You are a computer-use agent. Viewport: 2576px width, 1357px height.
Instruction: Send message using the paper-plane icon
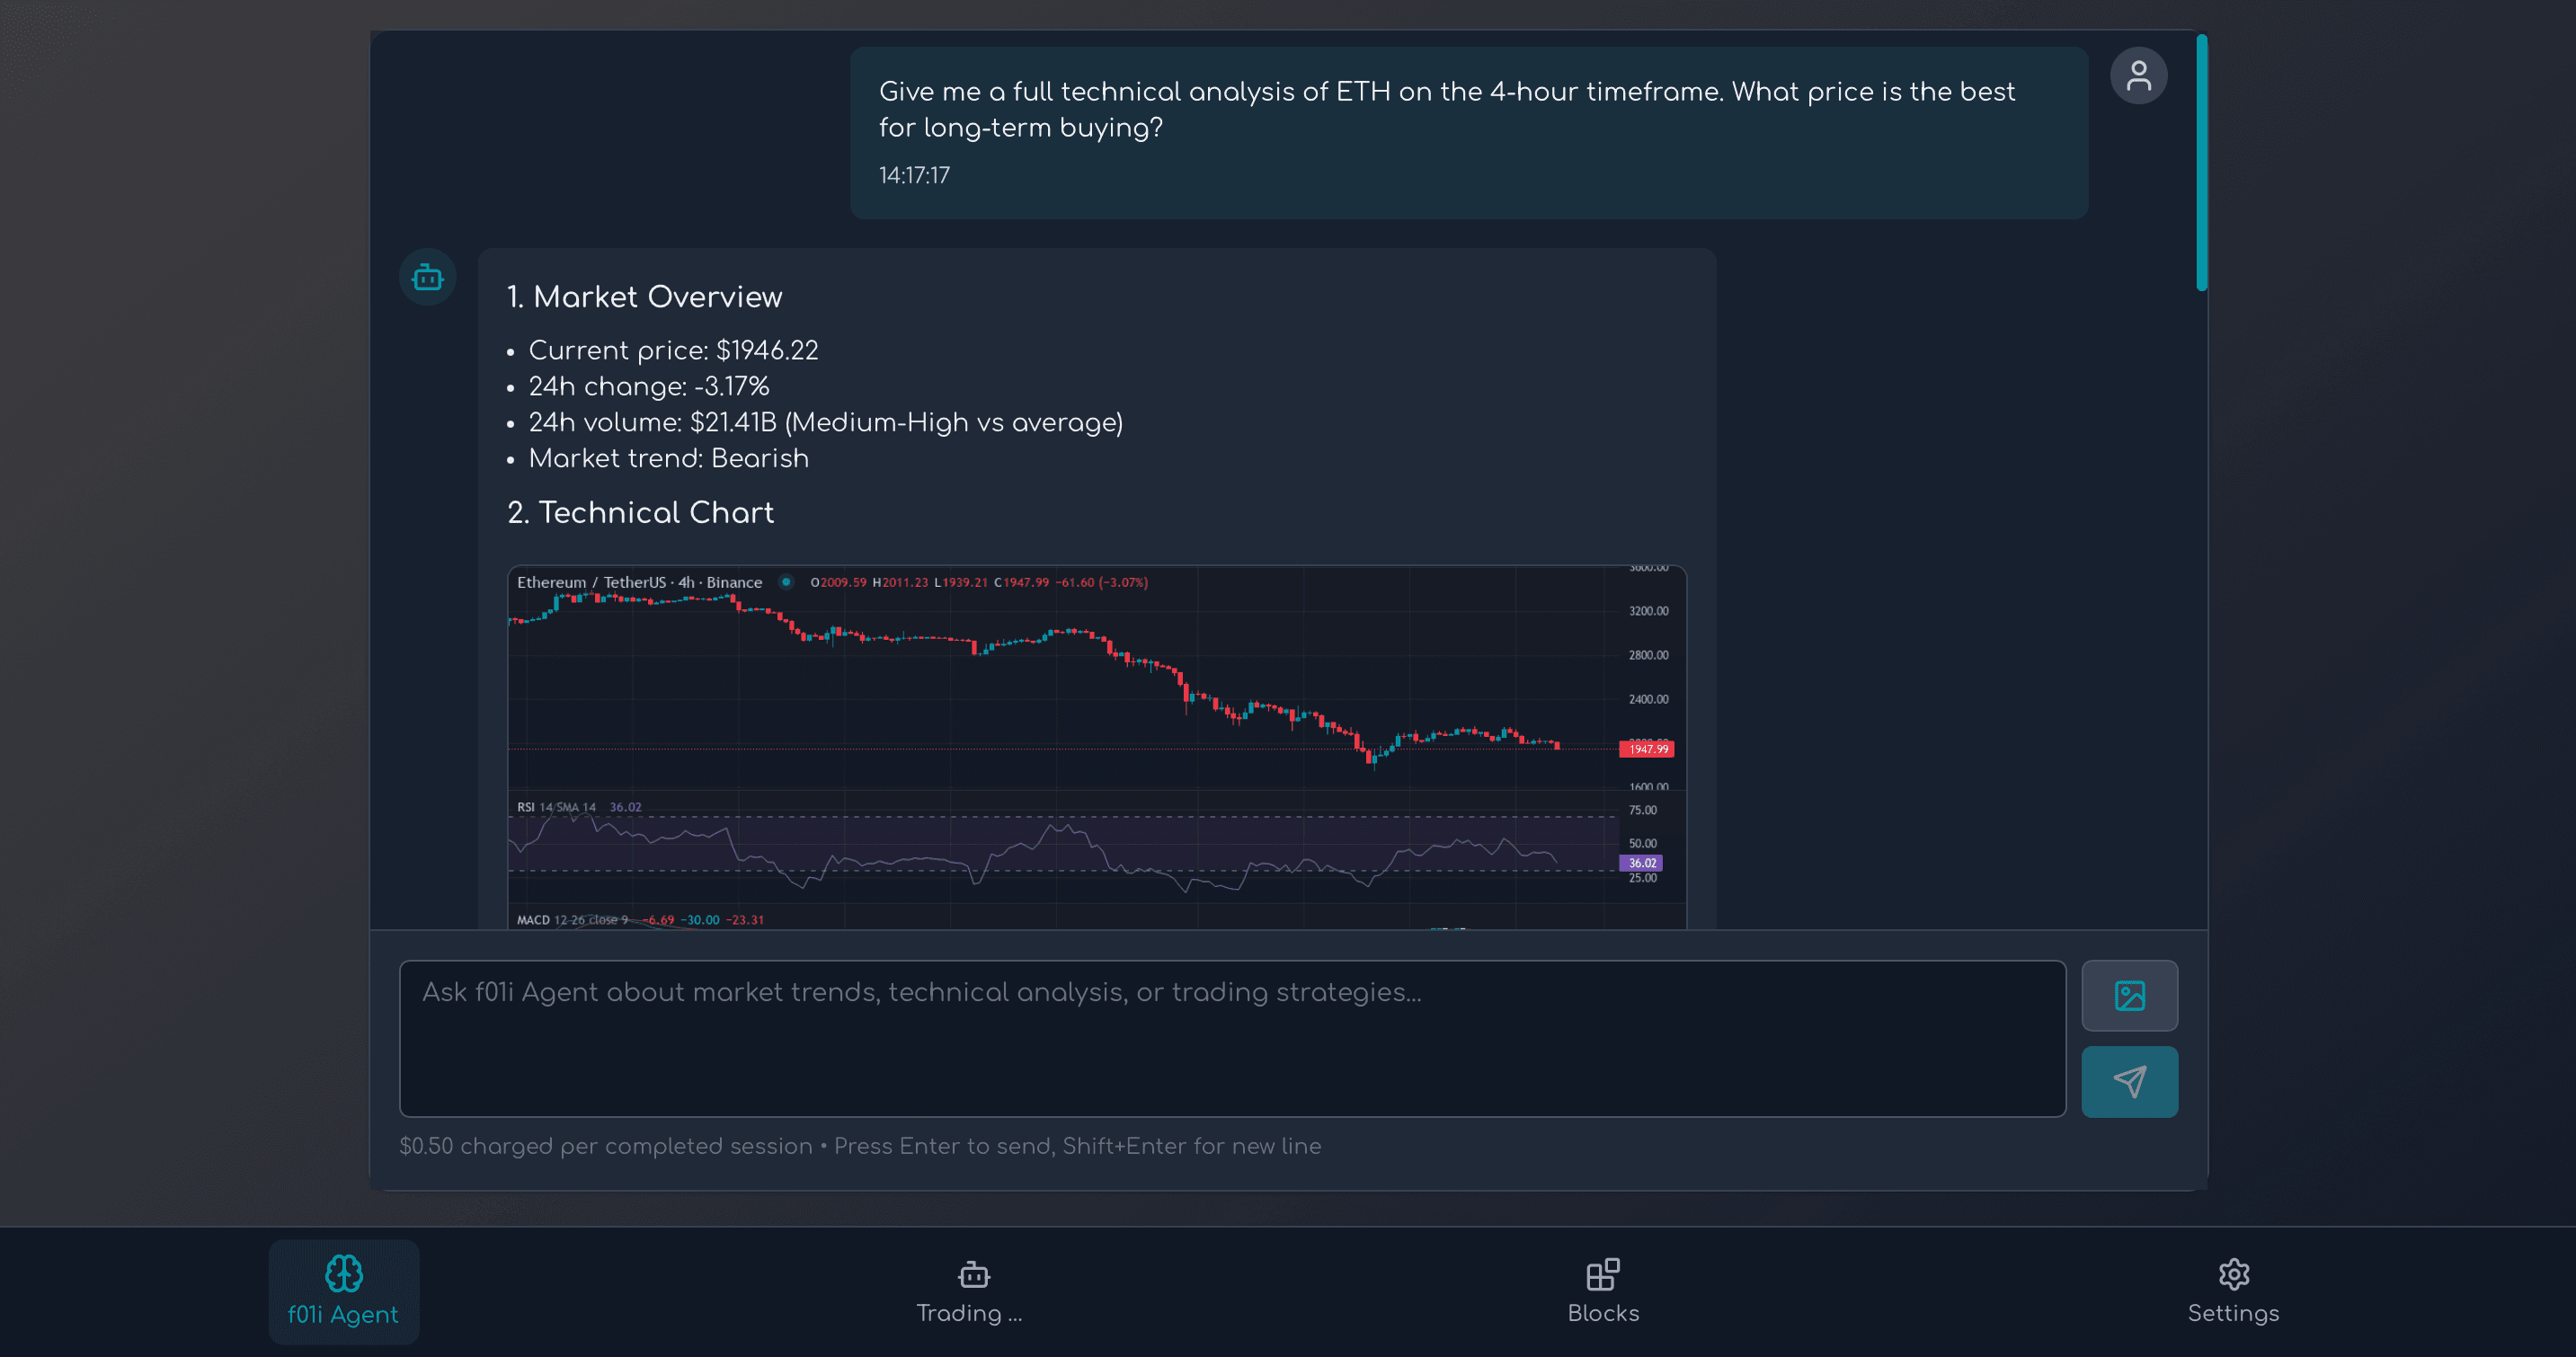tap(2130, 1081)
